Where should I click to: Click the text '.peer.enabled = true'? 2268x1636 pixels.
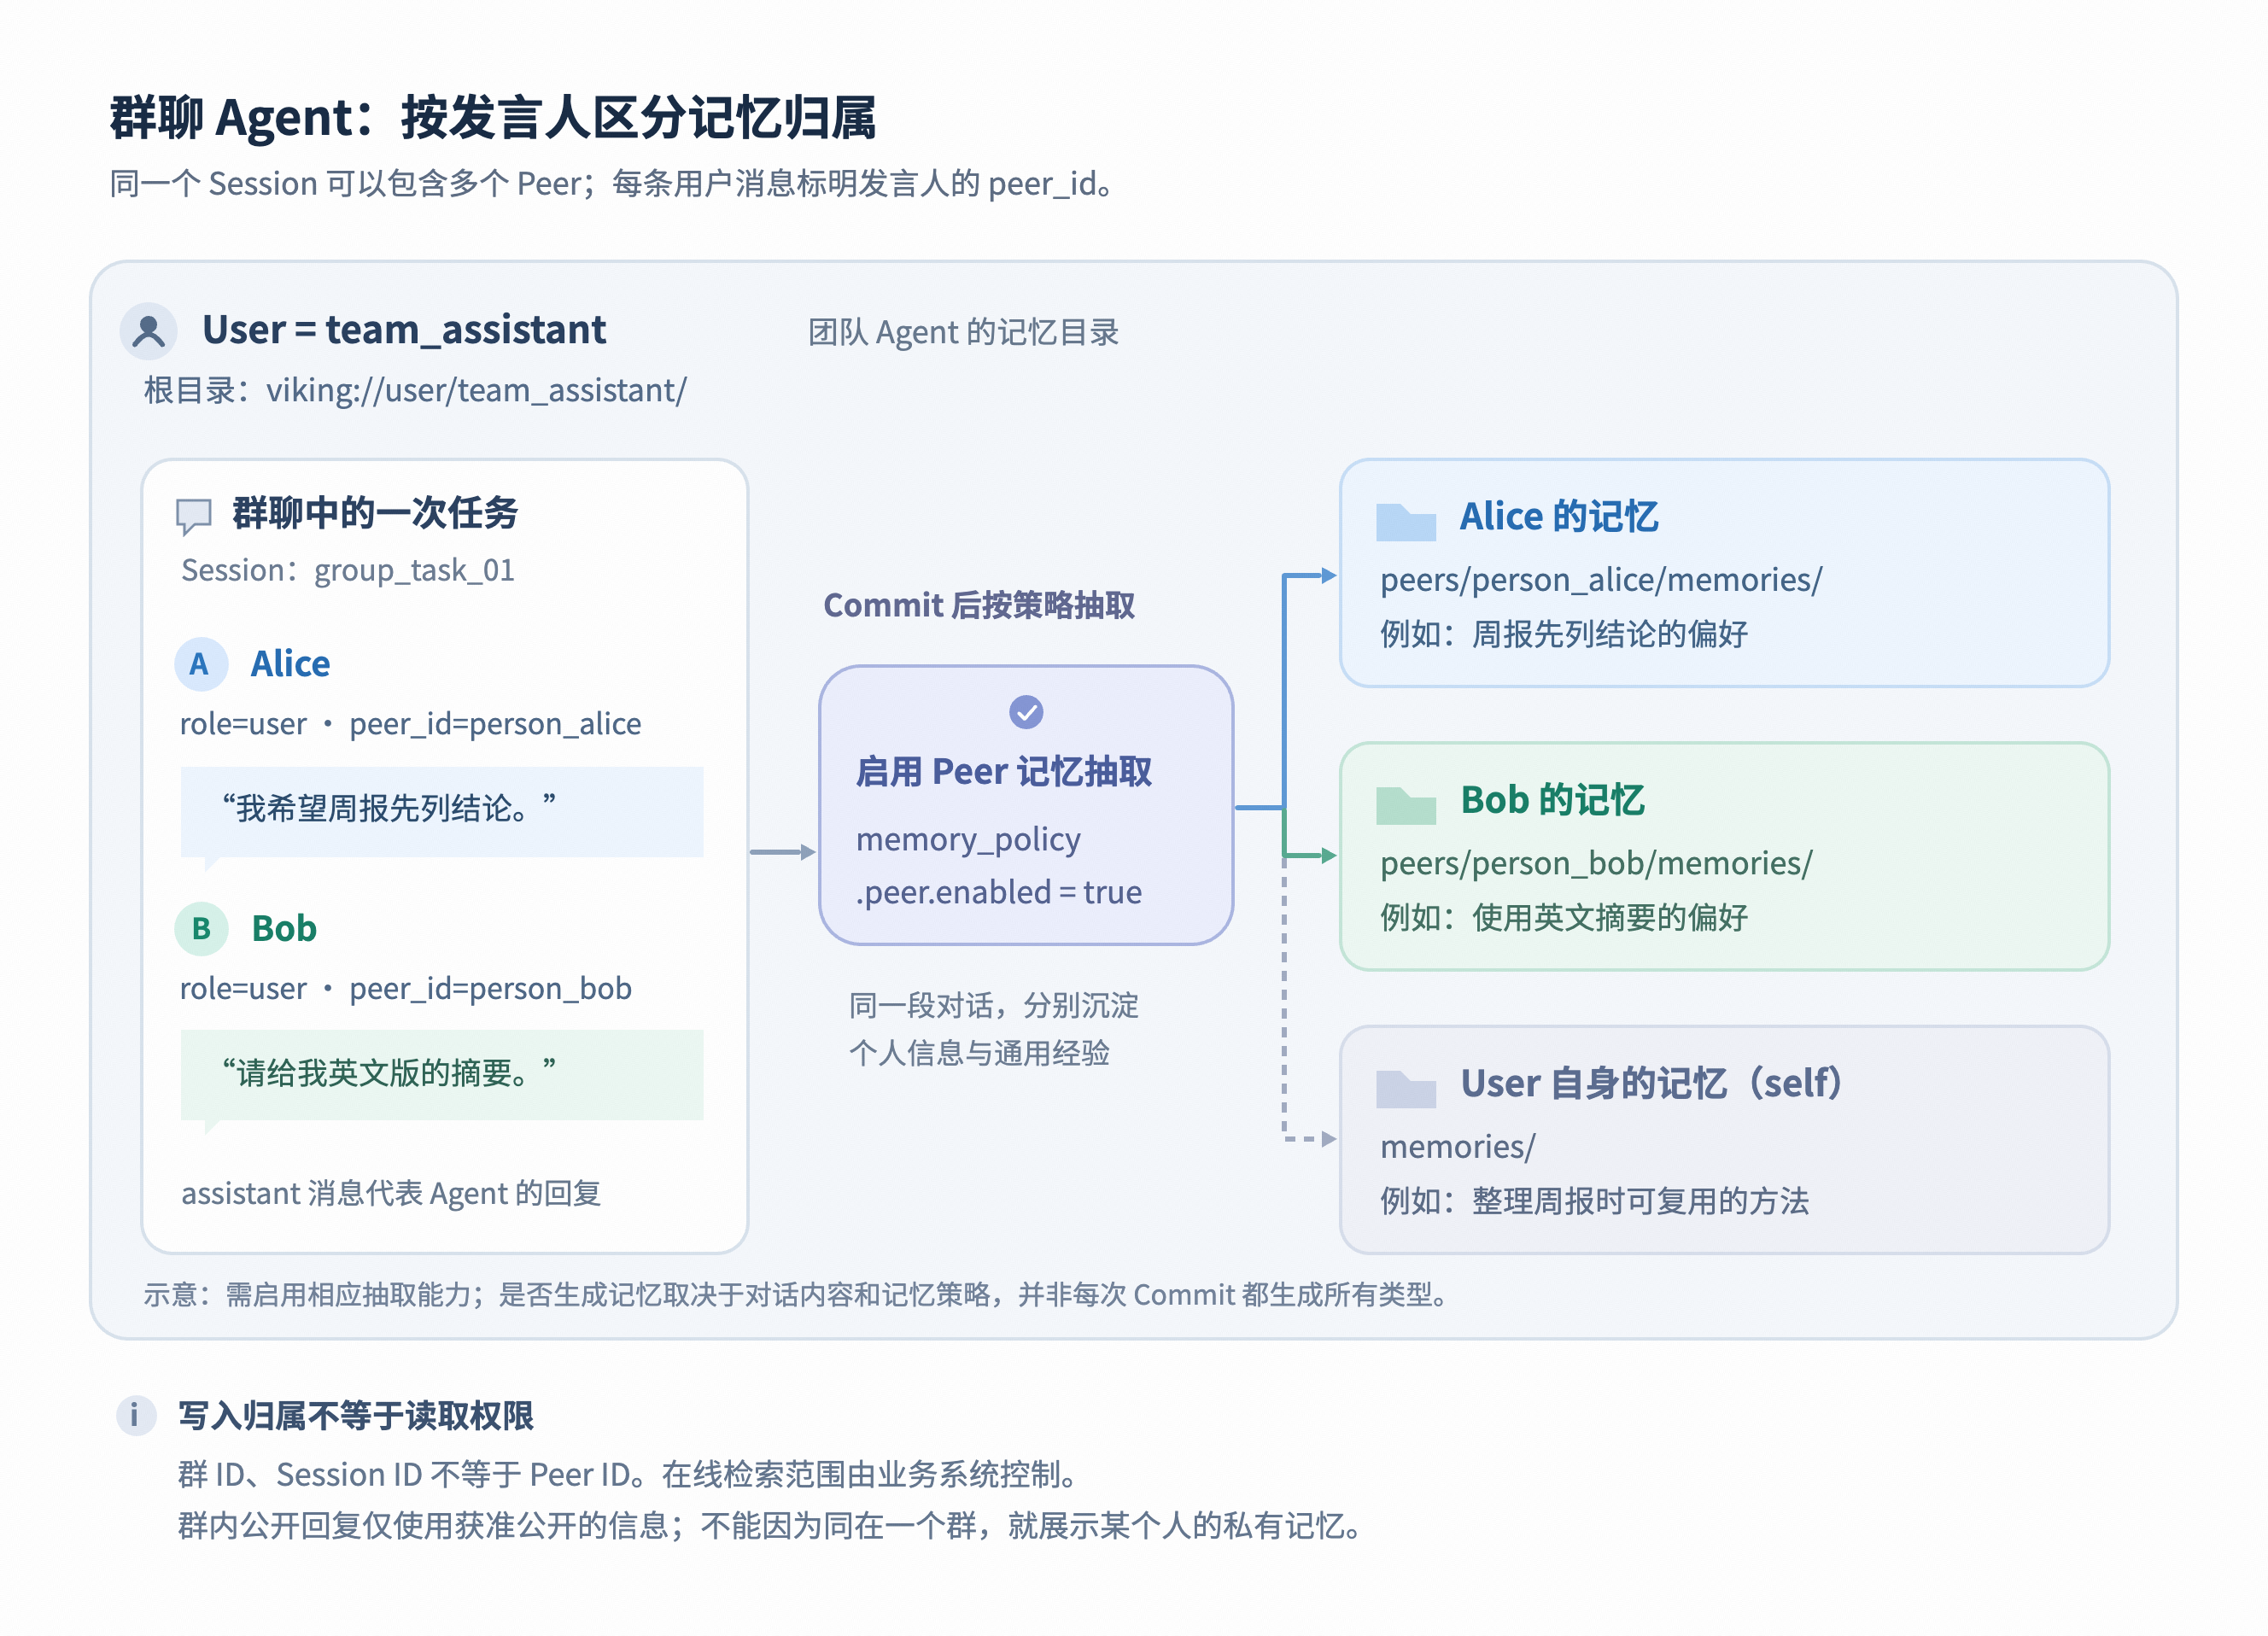998,892
